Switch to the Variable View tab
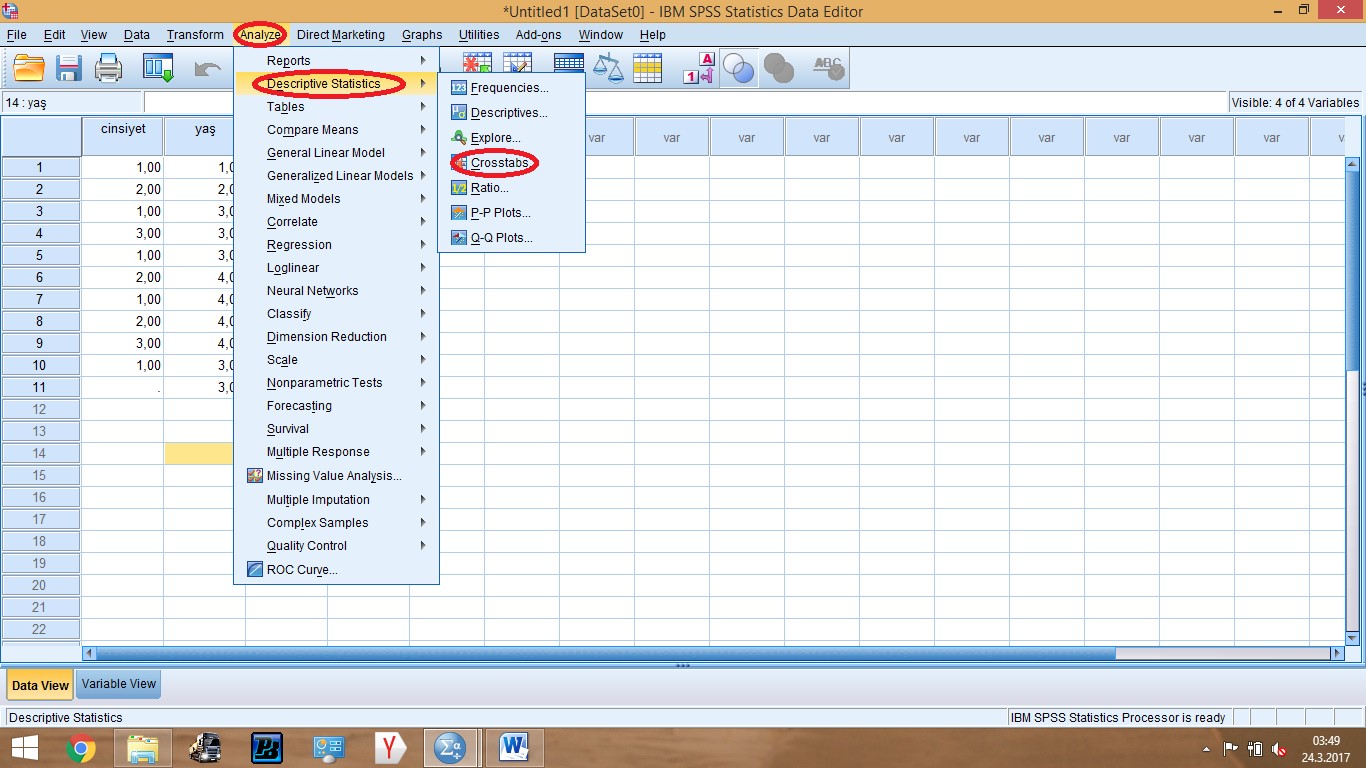 pyautogui.click(x=119, y=684)
